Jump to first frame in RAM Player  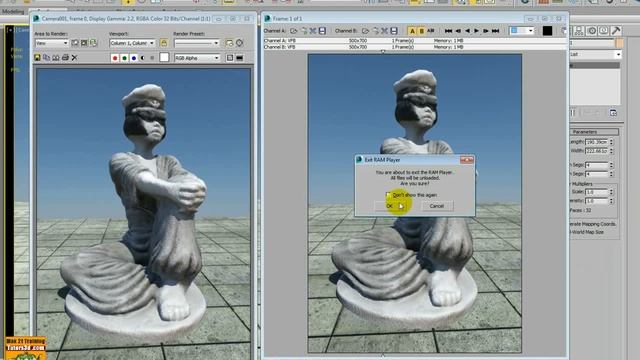tap(448, 31)
